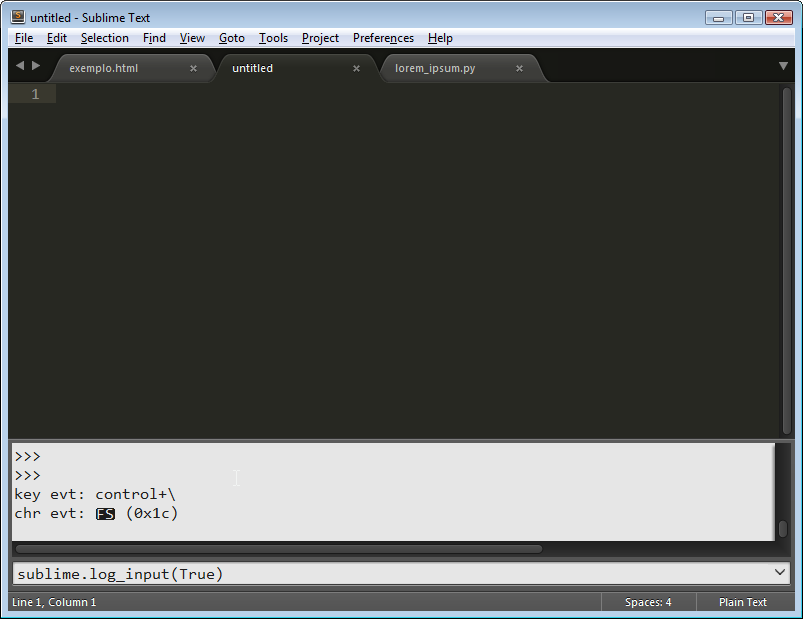Close the exemplo.html tab
Image resolution: width=803 pixels, height=619 pixels.
pos(194,69)
